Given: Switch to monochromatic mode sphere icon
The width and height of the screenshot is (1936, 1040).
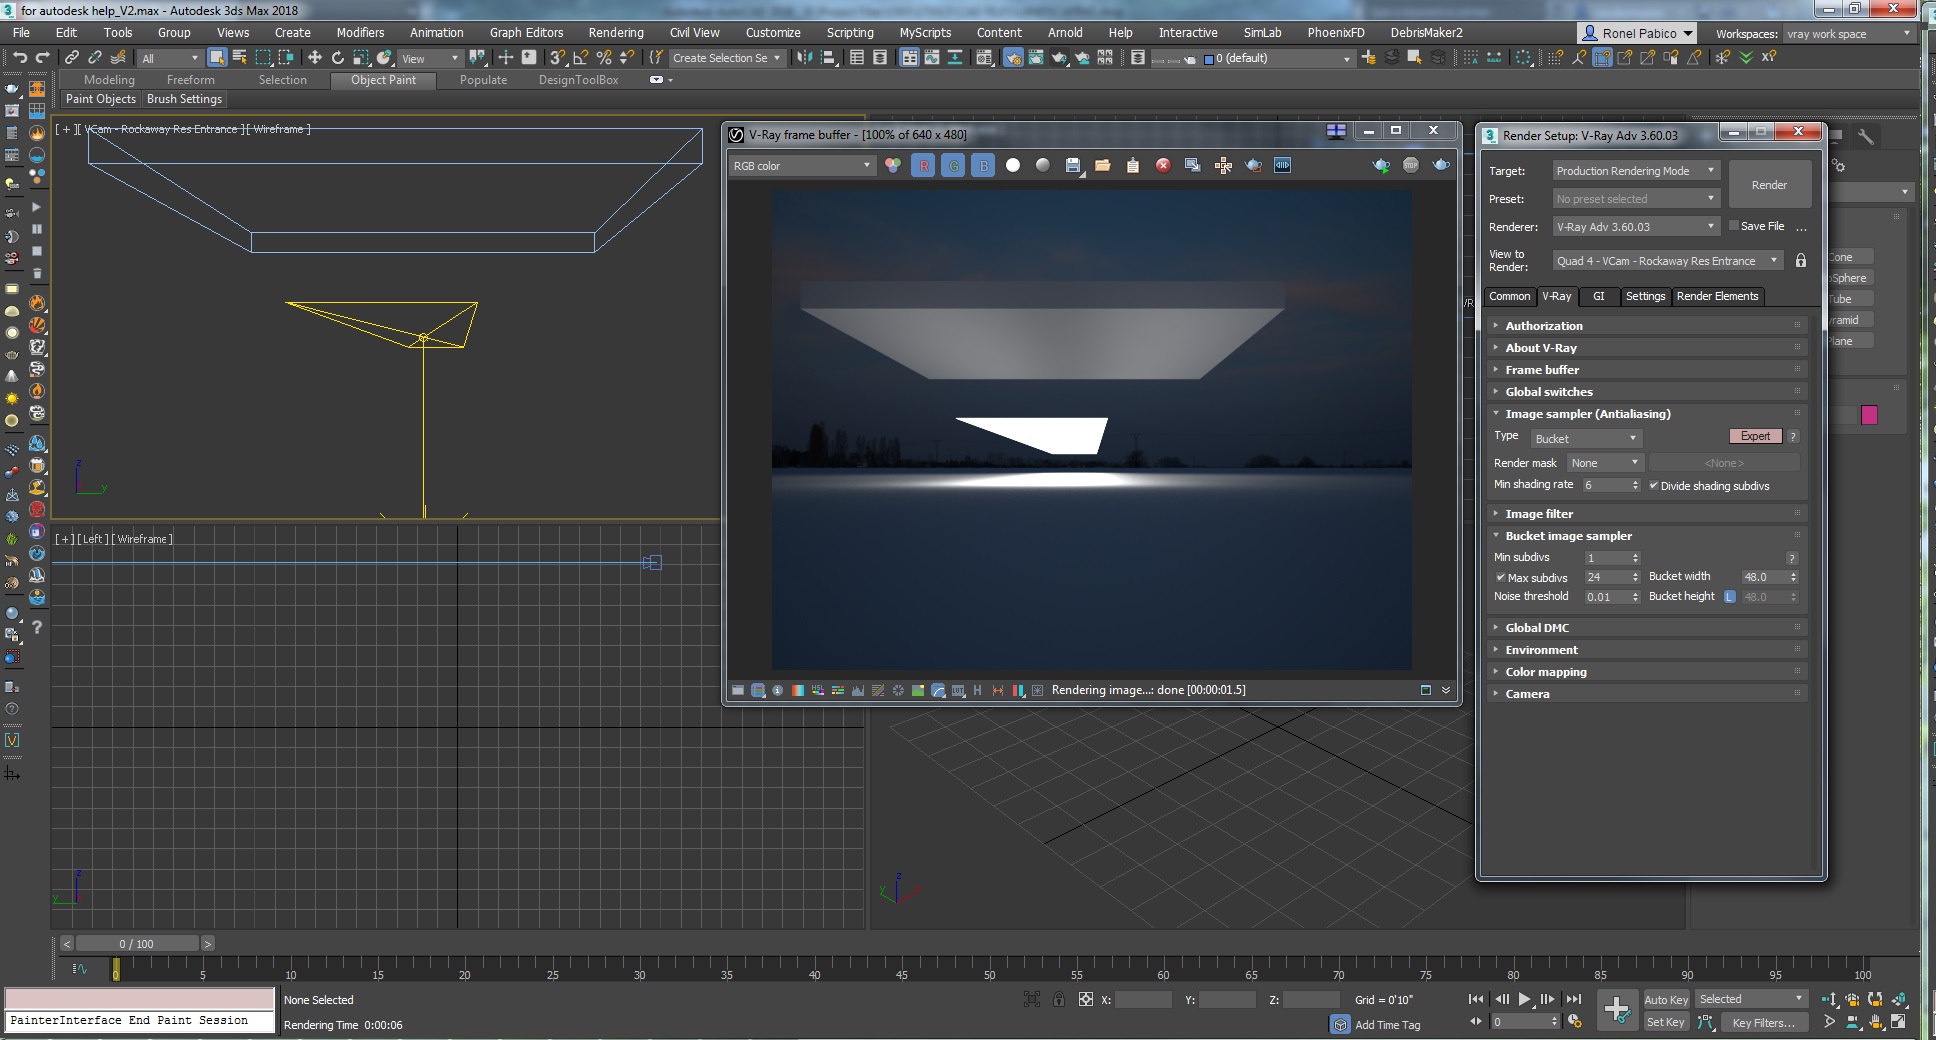Looking at the screenshot, I should [1043, 165].
